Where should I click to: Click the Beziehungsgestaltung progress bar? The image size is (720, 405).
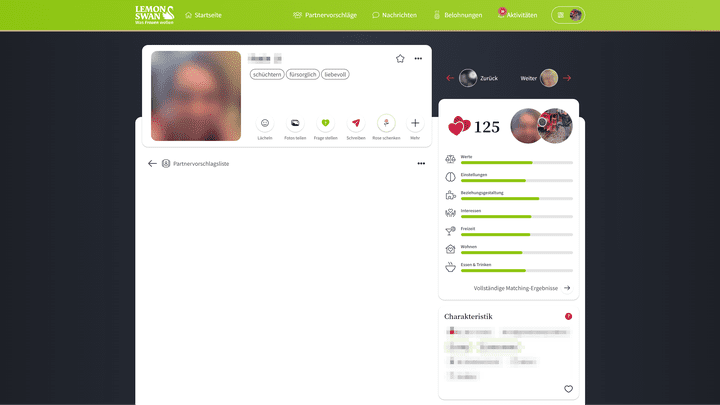(517, 198)
